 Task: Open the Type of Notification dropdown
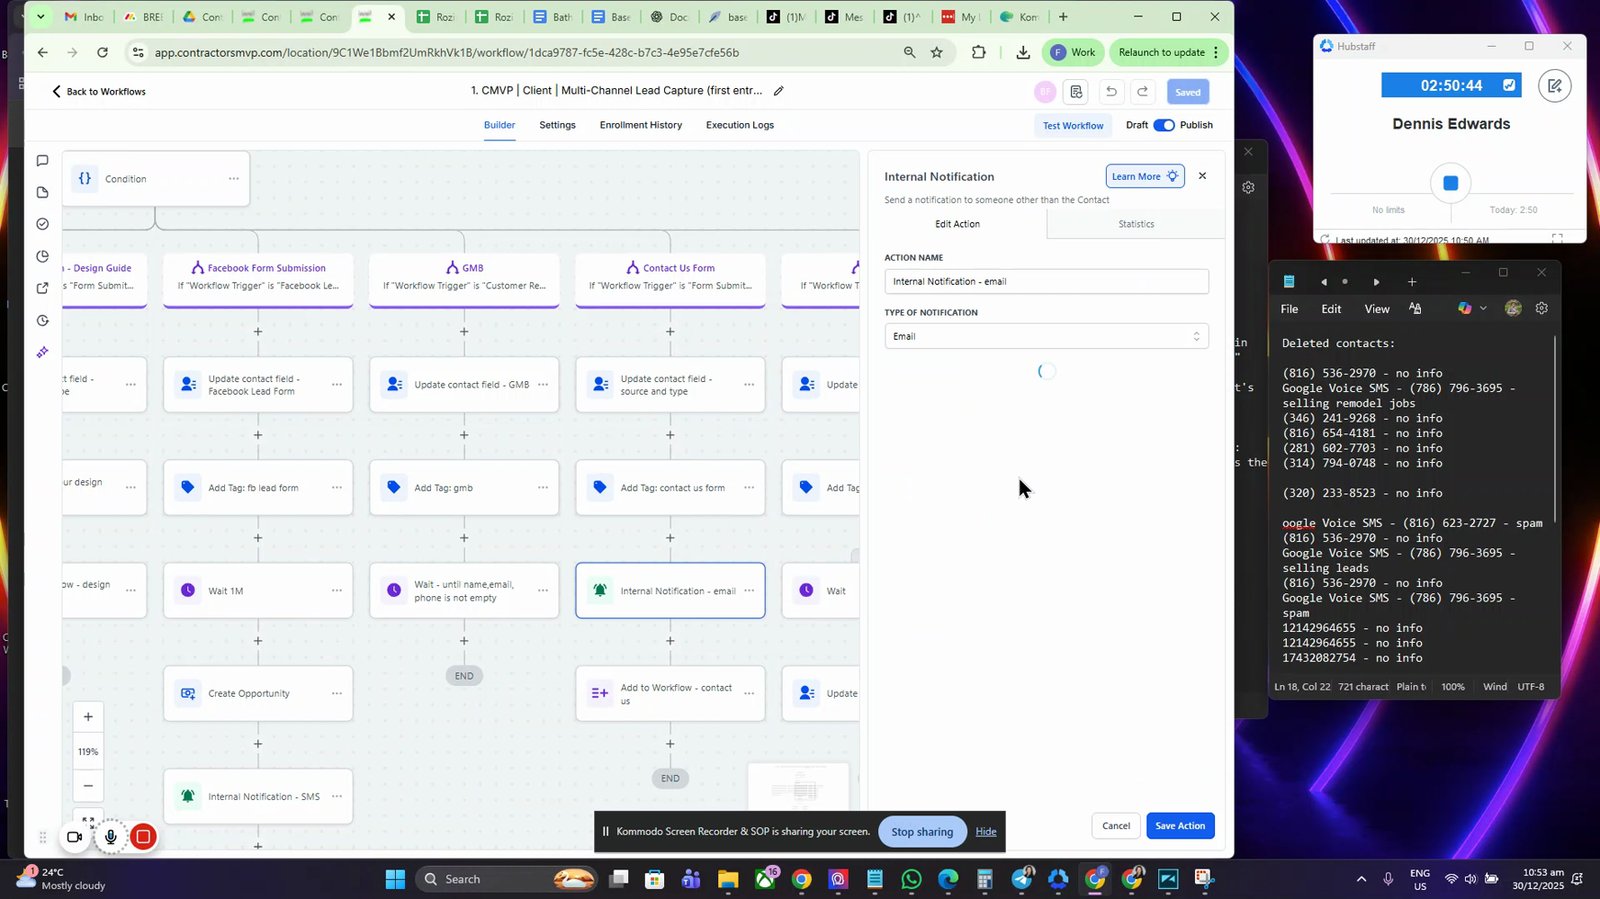pos(1046,337)
